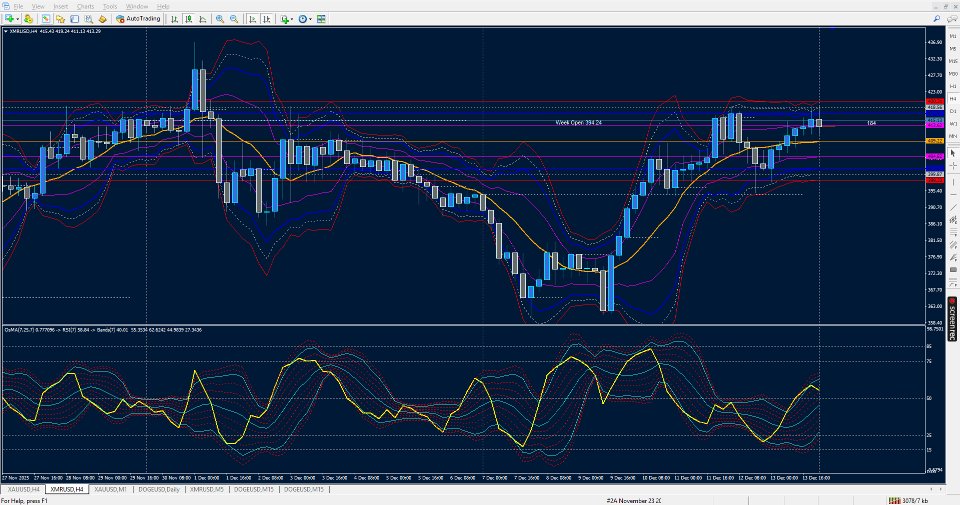
Task: Switch timeframe to M5
Action: point(953,48)
